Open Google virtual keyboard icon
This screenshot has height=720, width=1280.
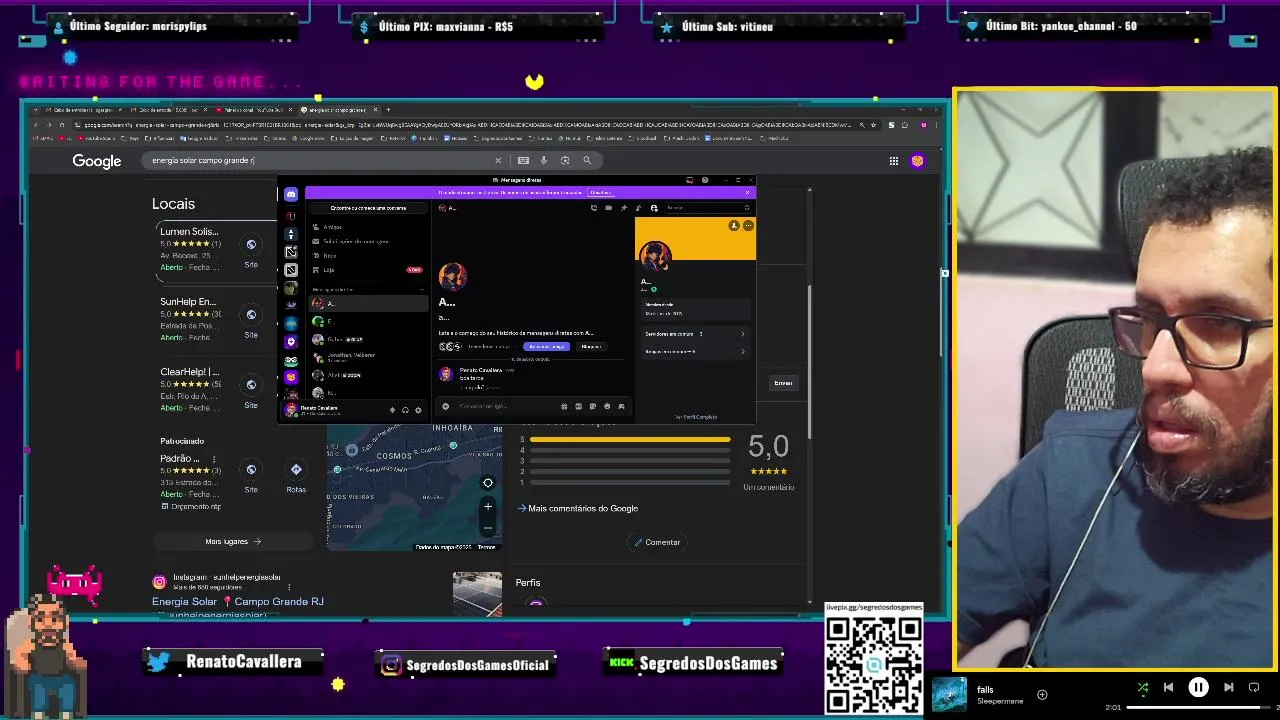pos(523,160)
